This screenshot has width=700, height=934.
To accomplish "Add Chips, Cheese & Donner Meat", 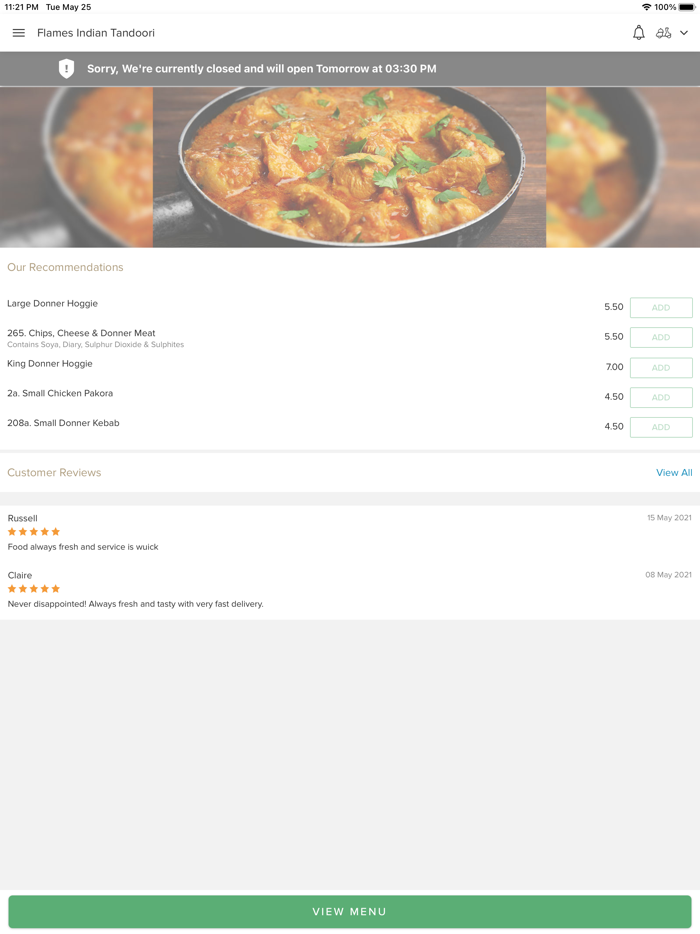I will (661, 337).
